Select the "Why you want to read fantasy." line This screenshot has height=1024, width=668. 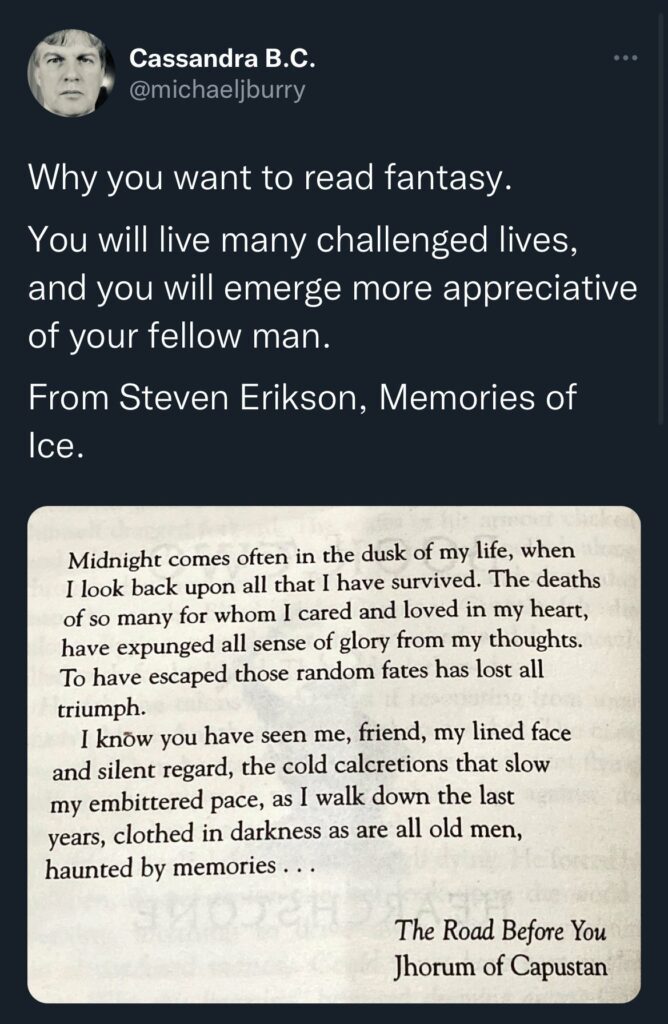coord(269,178)
